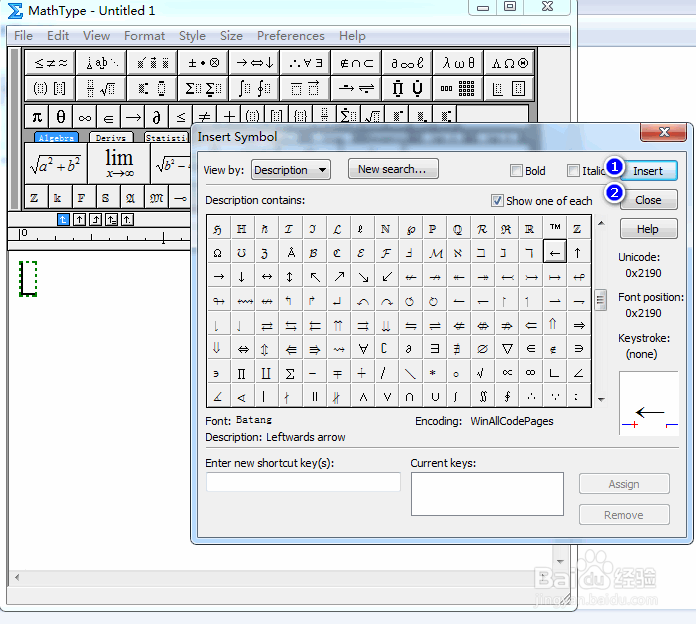The image size is (696, 624).
Task: Click the New search button
Action: click(393, 169)
